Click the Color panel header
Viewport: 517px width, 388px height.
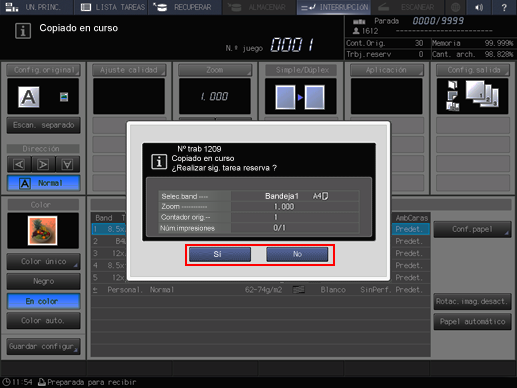[43, 205]
